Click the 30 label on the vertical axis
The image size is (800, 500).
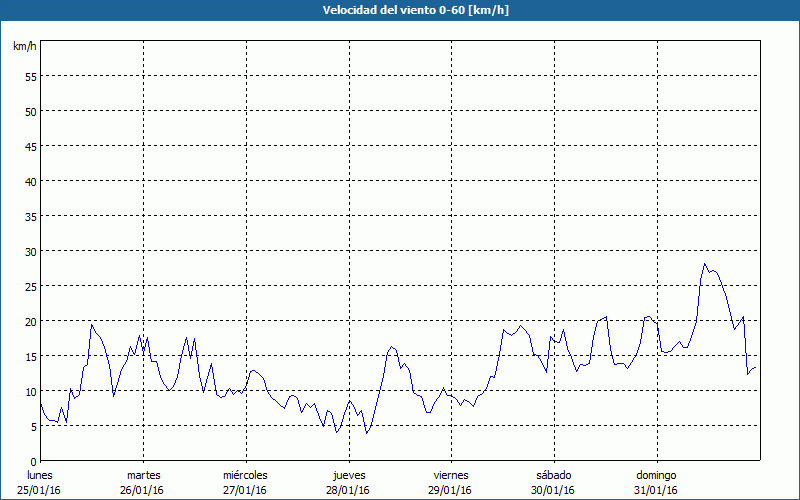click(x=30, y=251)
